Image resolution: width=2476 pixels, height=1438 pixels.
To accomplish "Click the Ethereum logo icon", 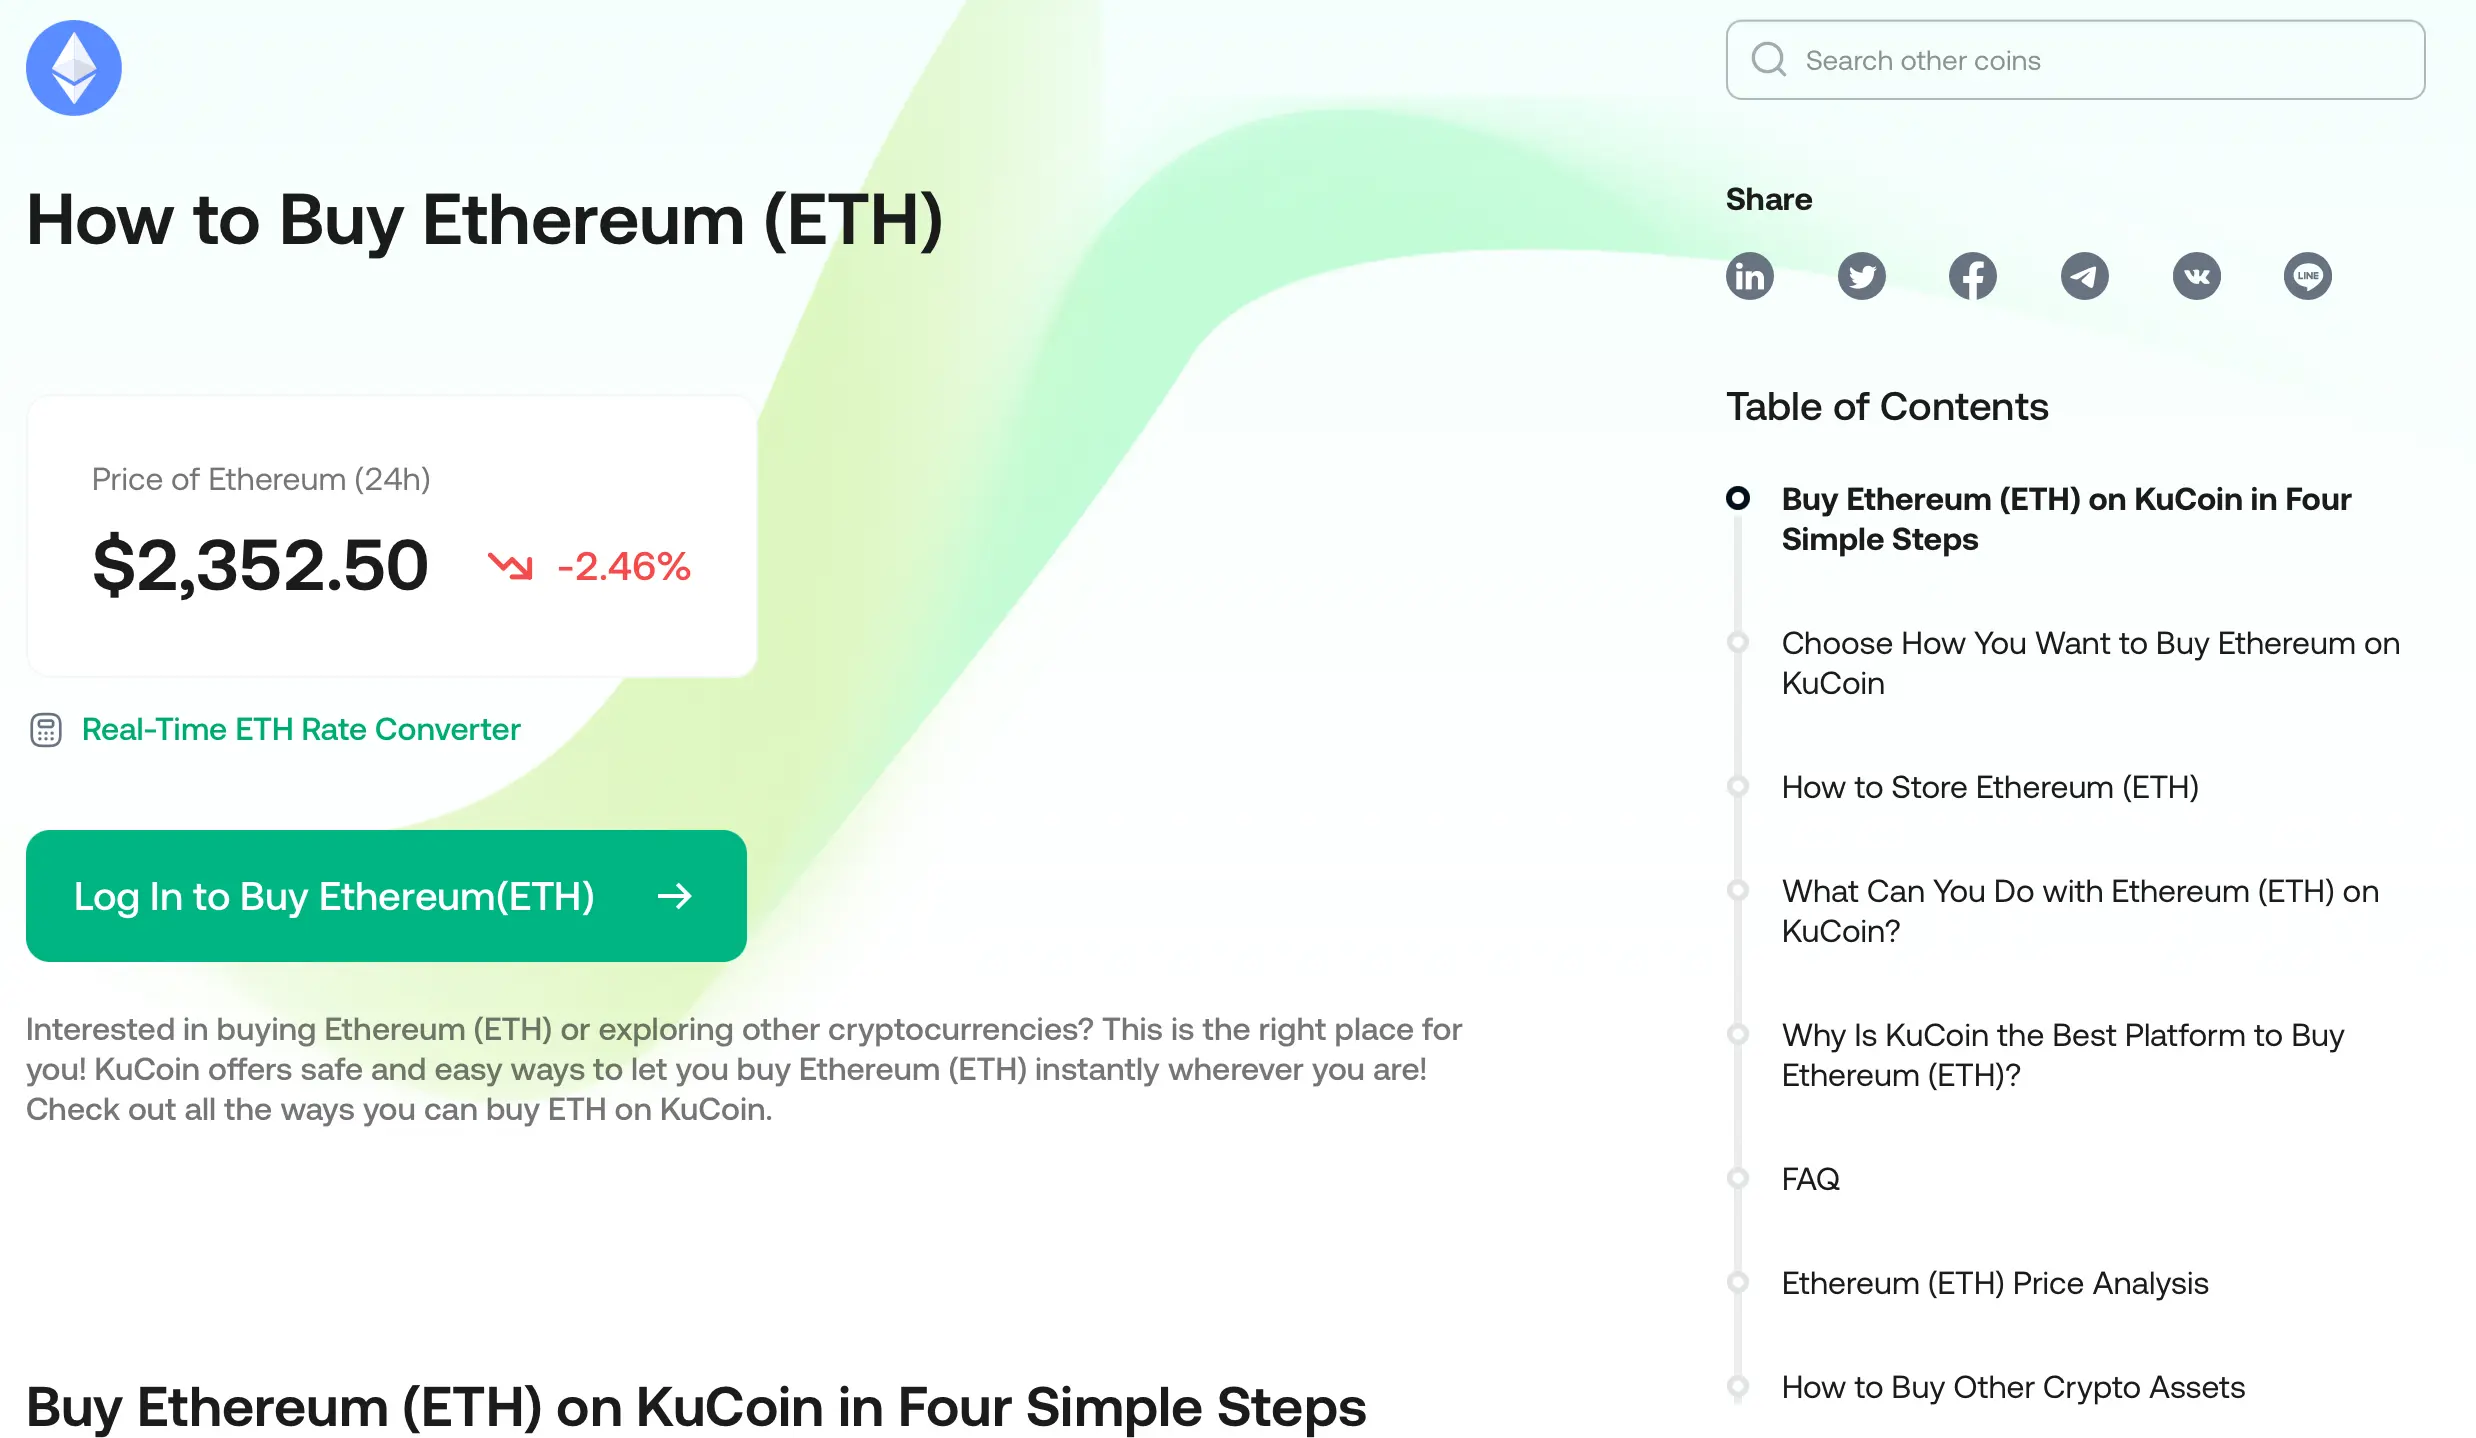I will pyautogui.click(x=72, y=67).
